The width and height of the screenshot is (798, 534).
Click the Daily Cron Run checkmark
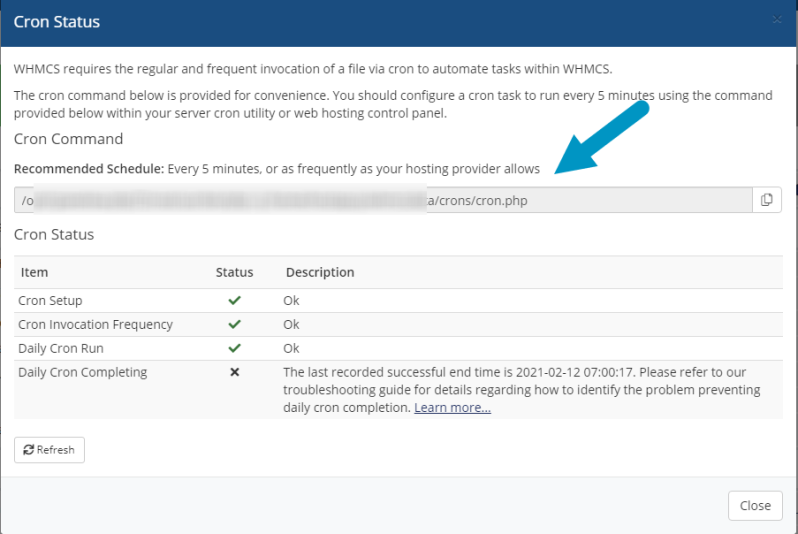coord(234,348)
